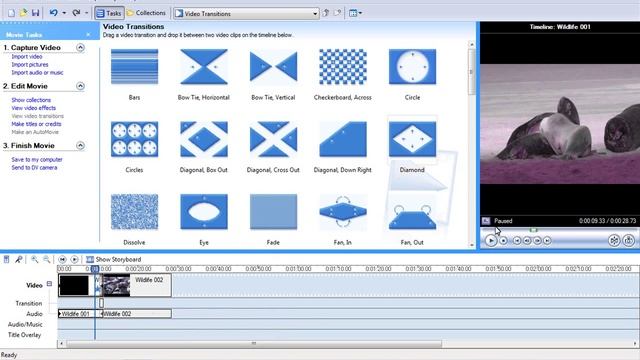Screen dimensions: 640x360
Task: Click the Next Frame button
Action: click(537, 241)
